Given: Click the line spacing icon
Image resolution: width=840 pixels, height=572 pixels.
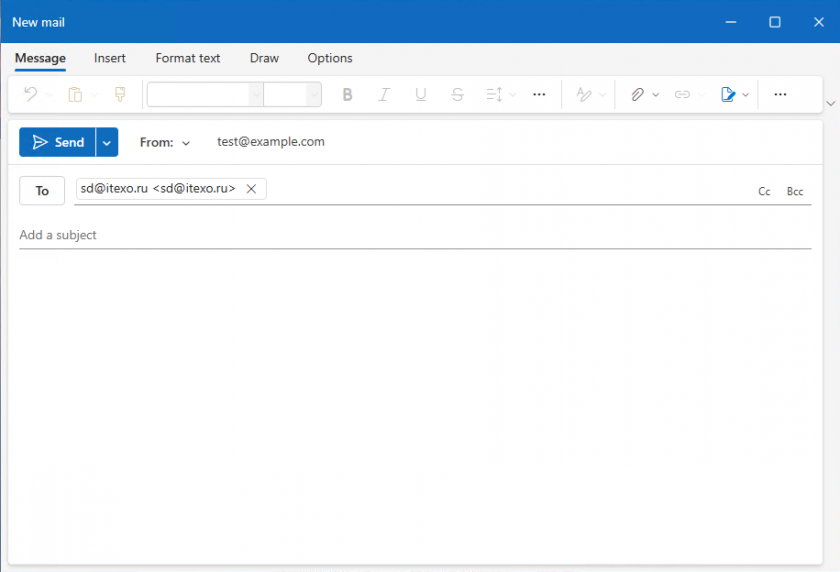Looking at the screenshot, I should point(494,95).
